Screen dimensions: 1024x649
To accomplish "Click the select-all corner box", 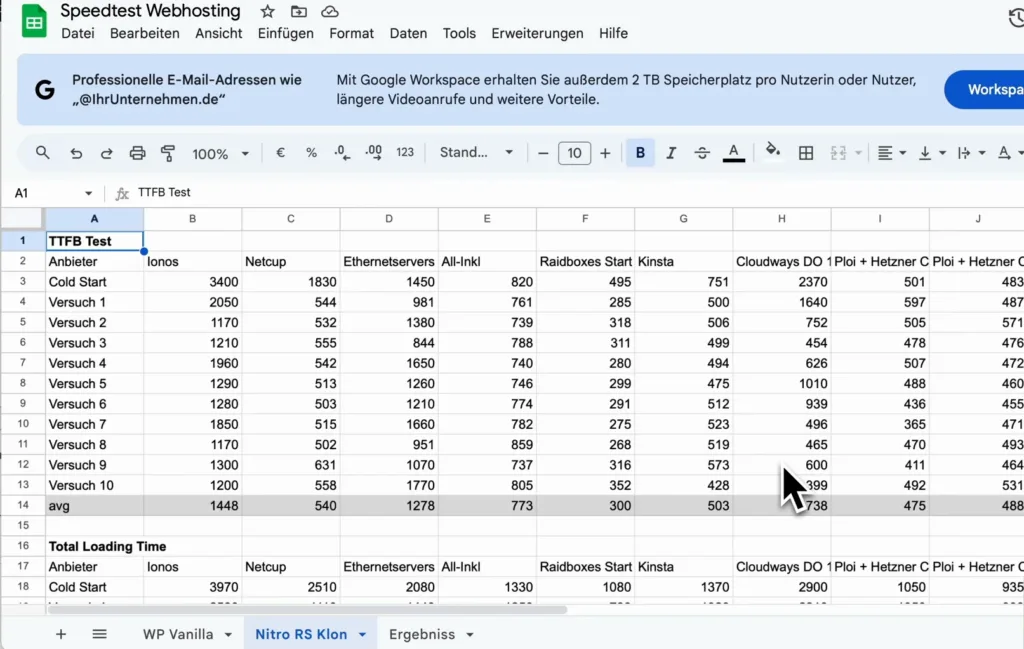I will point(23,219).
